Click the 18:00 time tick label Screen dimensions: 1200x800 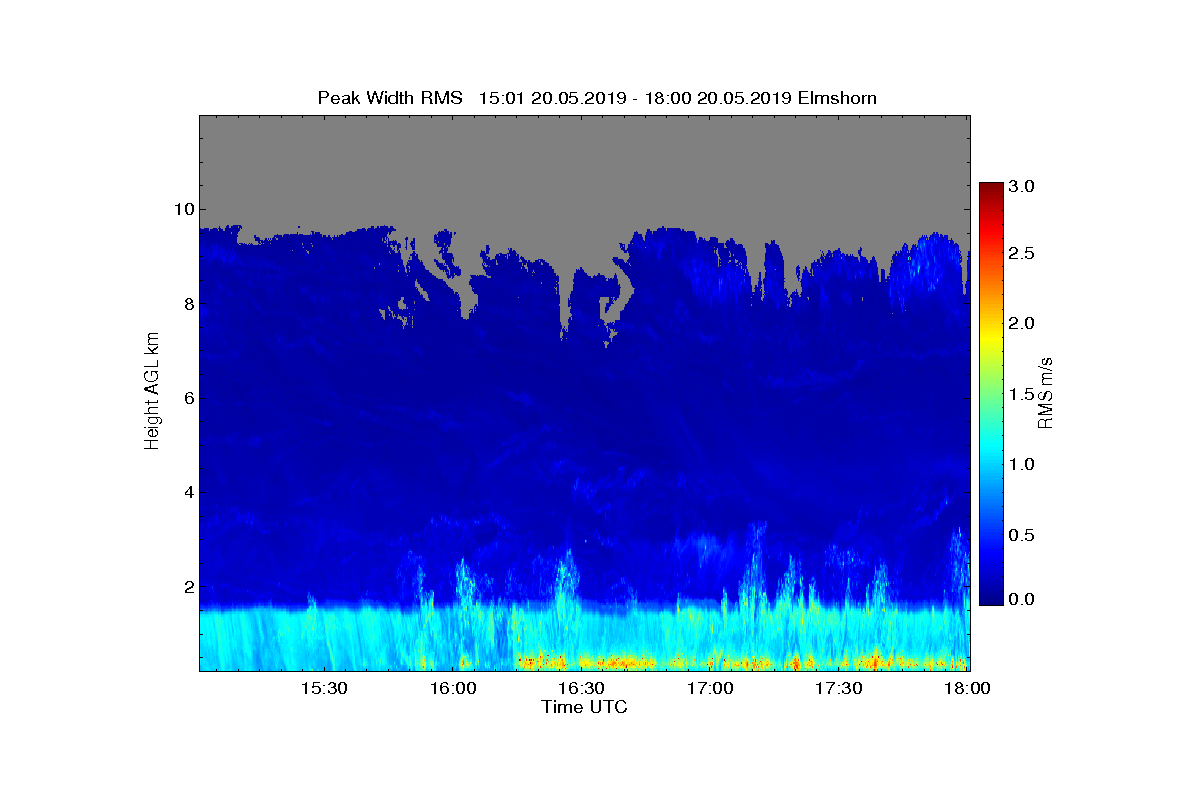pyautogui.click(x=967, y=689)
